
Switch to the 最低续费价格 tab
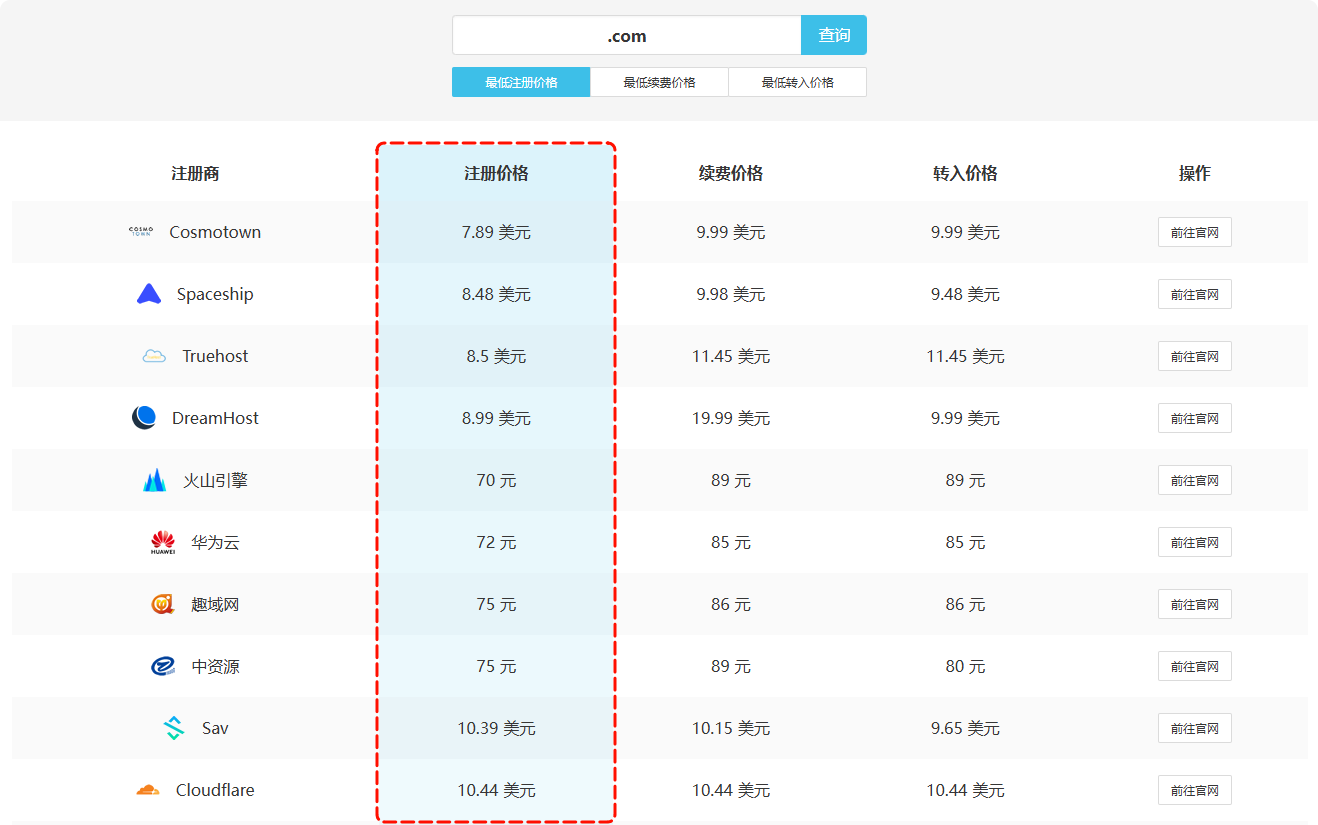(659, 82)
